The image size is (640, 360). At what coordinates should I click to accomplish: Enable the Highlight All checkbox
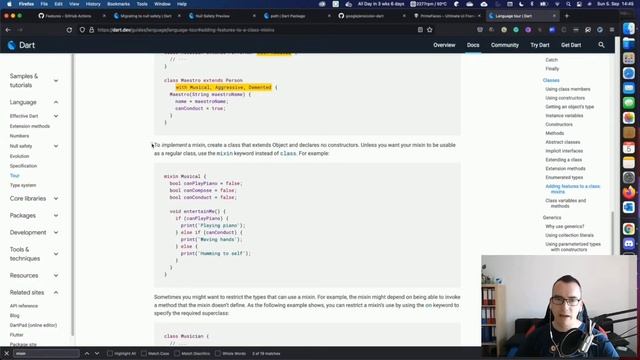tap(110, 353)
